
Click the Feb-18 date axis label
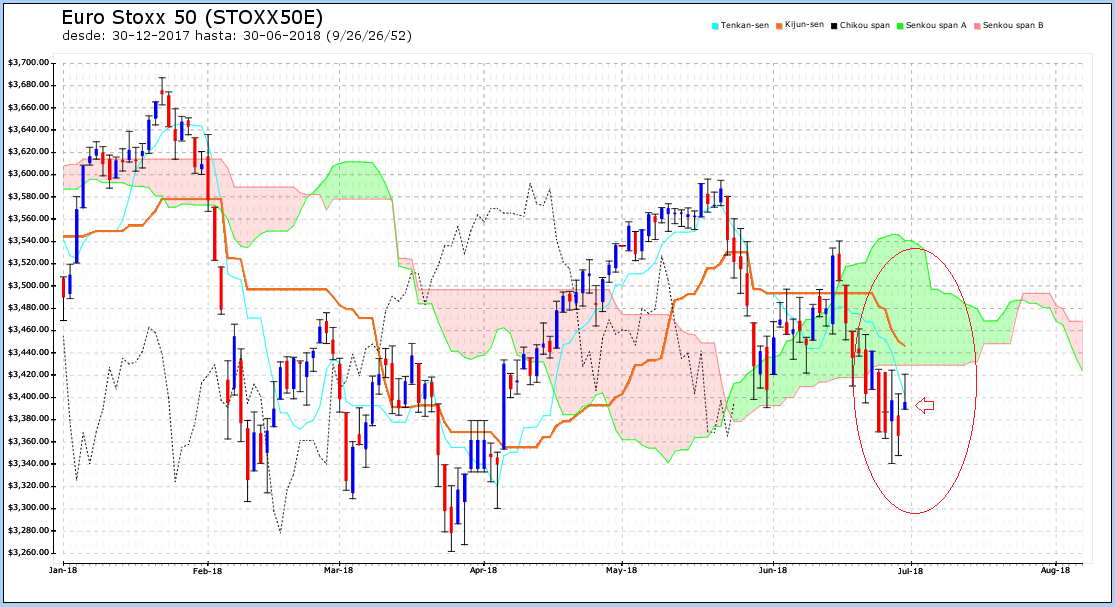point(208,570)
